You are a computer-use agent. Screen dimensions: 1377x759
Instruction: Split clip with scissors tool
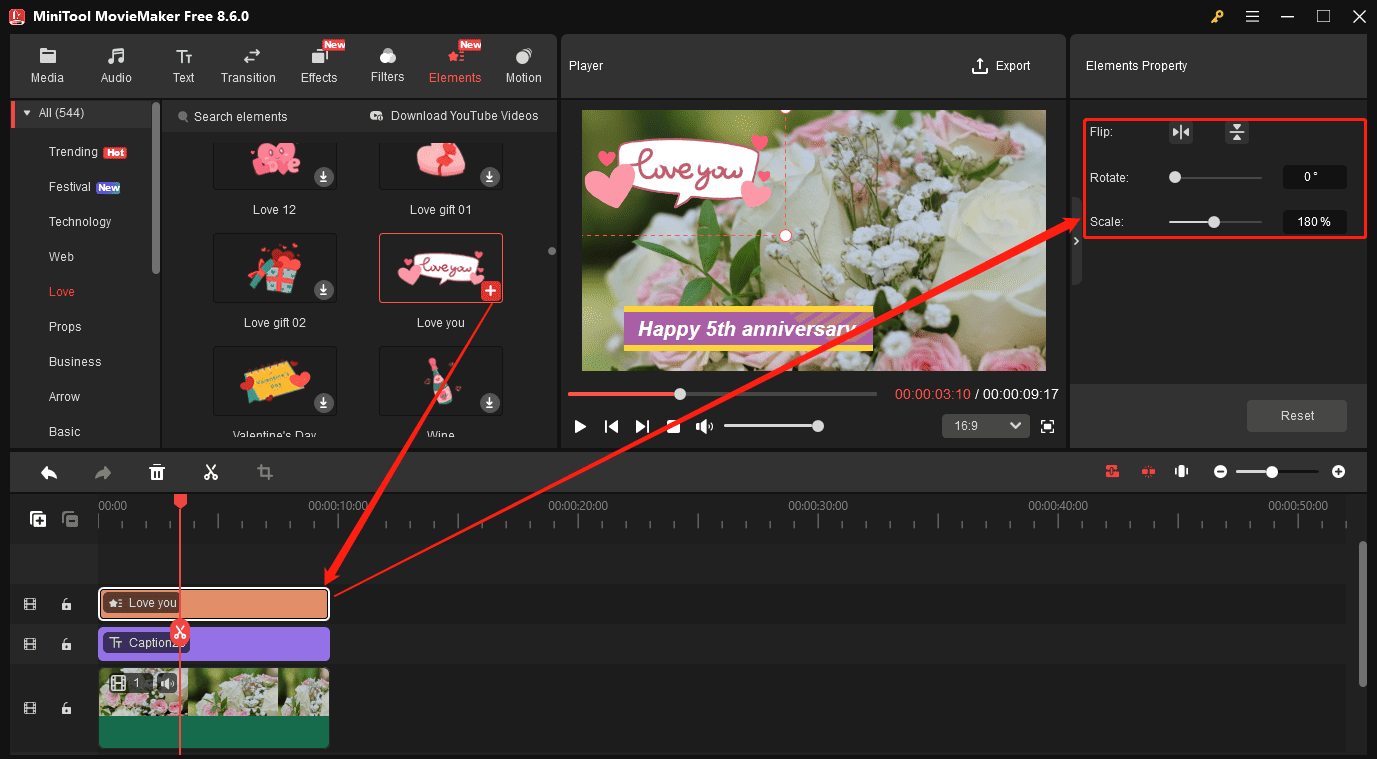pos(210,472)
